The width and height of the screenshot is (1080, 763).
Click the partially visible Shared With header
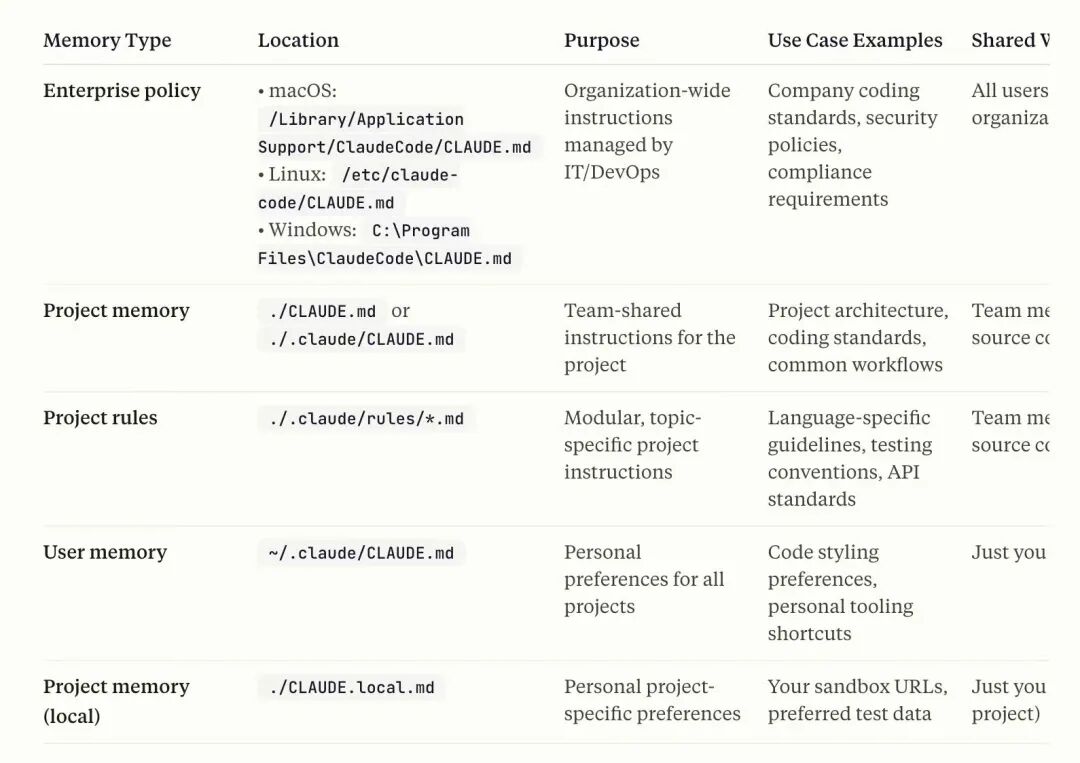1010,40
